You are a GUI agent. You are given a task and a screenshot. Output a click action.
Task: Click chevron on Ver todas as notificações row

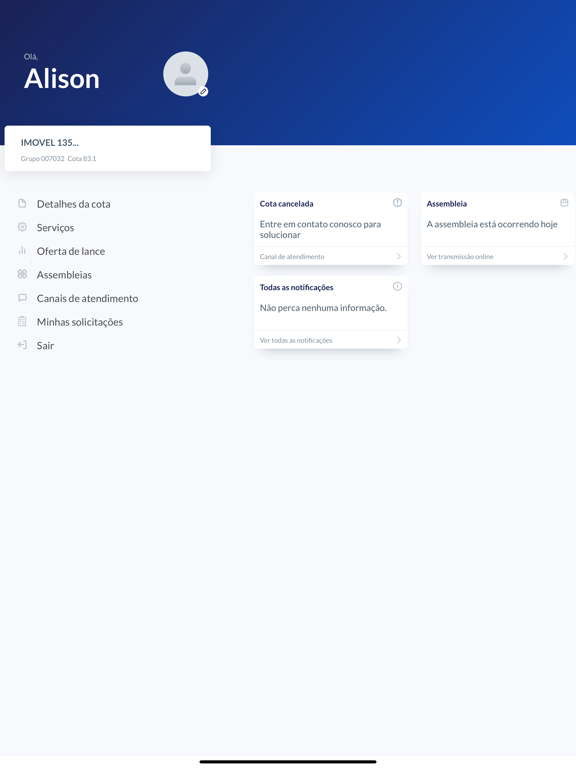pyautogui.click(x=399, y=340)
